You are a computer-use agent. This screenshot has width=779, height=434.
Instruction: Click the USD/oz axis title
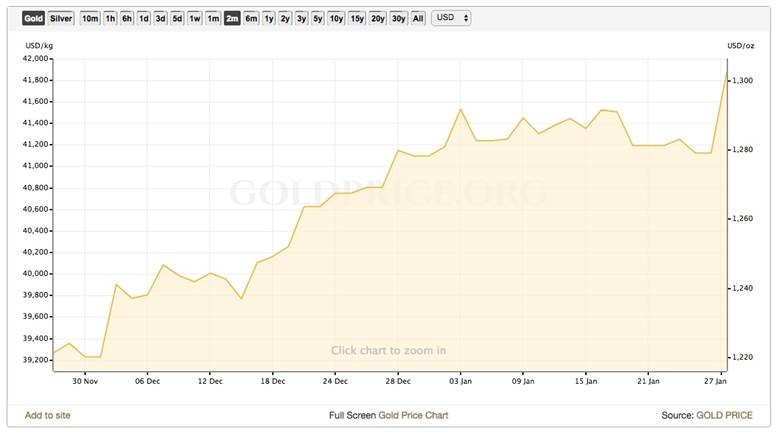pos(741,46)
